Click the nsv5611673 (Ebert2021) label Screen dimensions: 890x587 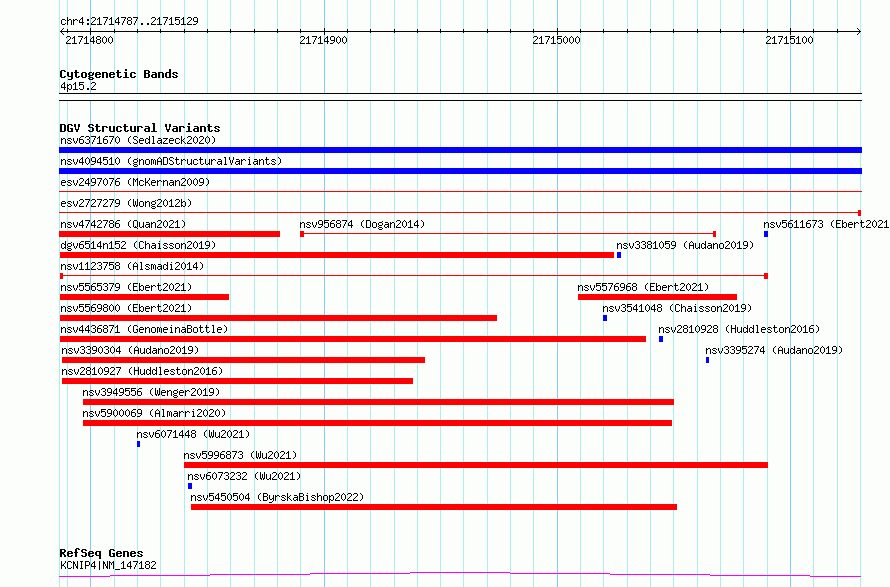tap(826, 224)
